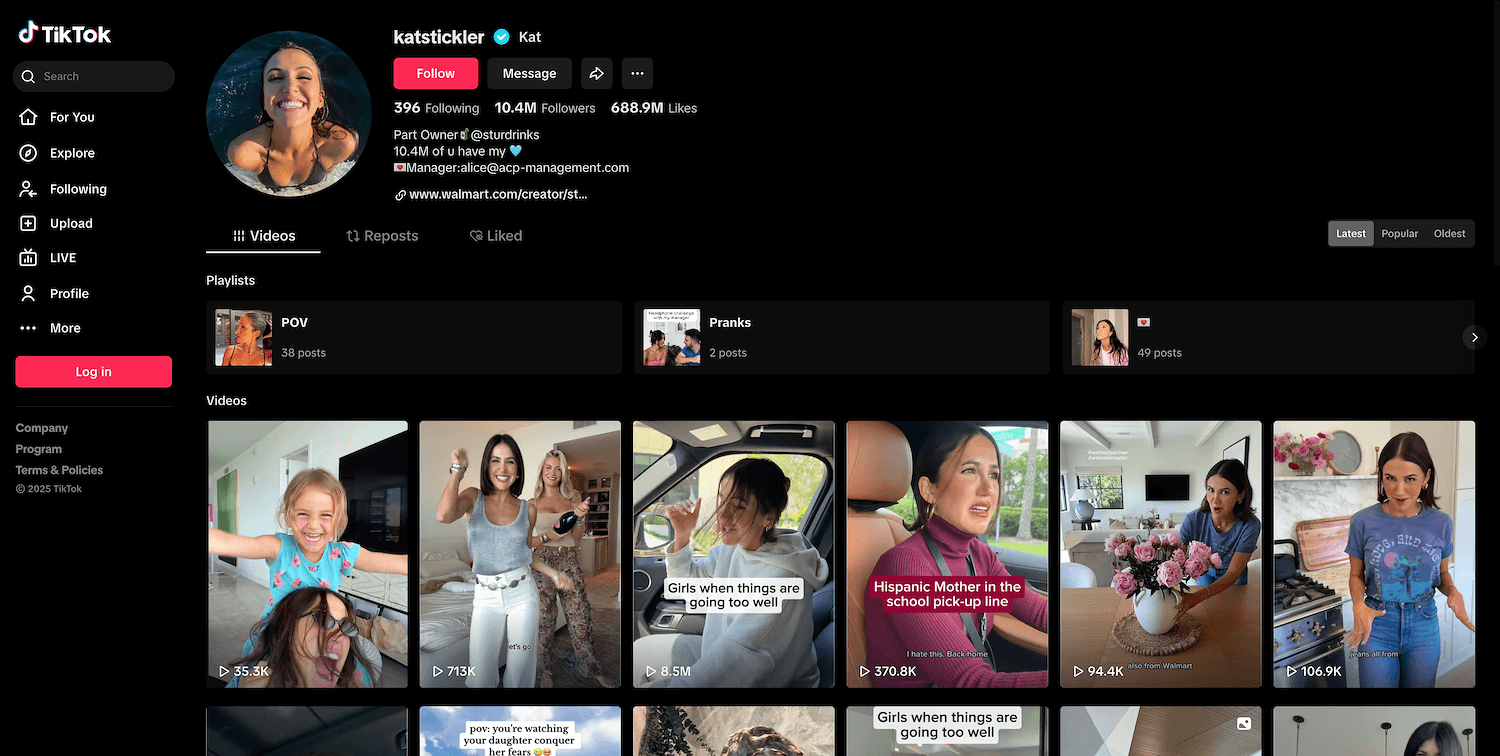The width and height of the screenshot is (1500, 756).
Task: Click the Upload plus icon
Action: click(x=29, y=224)
